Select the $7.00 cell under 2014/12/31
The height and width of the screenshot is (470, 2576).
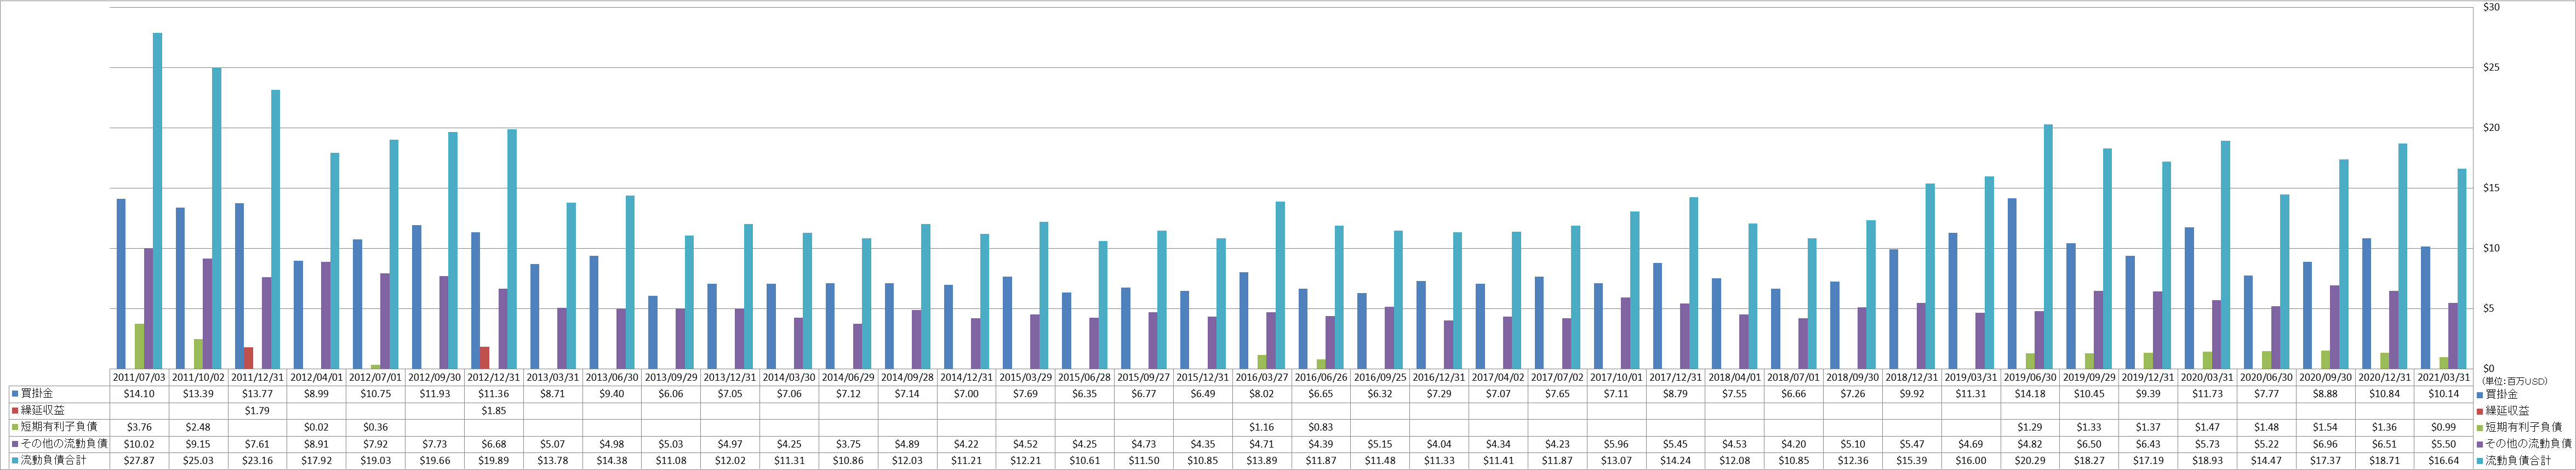click(966, 394)
